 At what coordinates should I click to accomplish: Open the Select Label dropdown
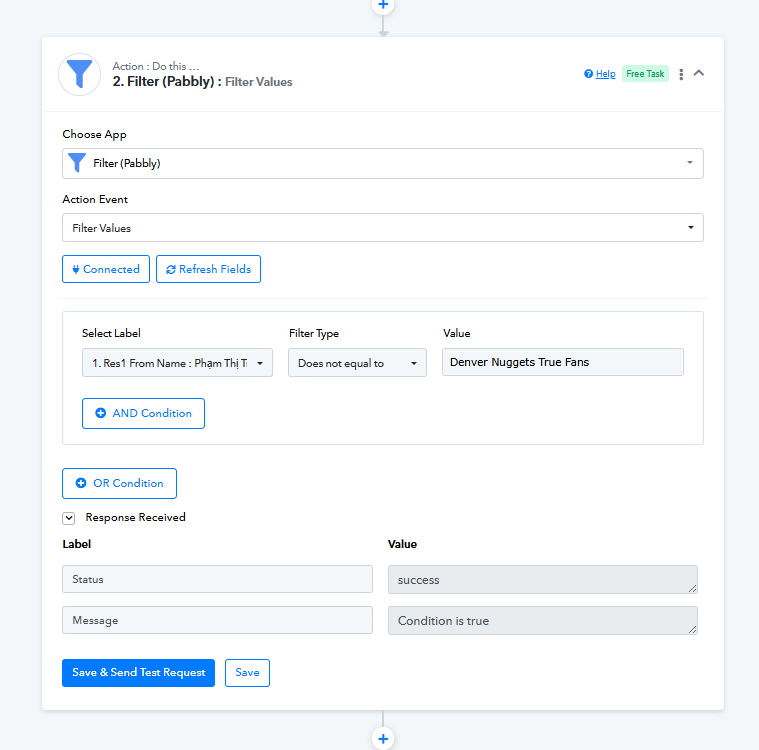[177, 363]
